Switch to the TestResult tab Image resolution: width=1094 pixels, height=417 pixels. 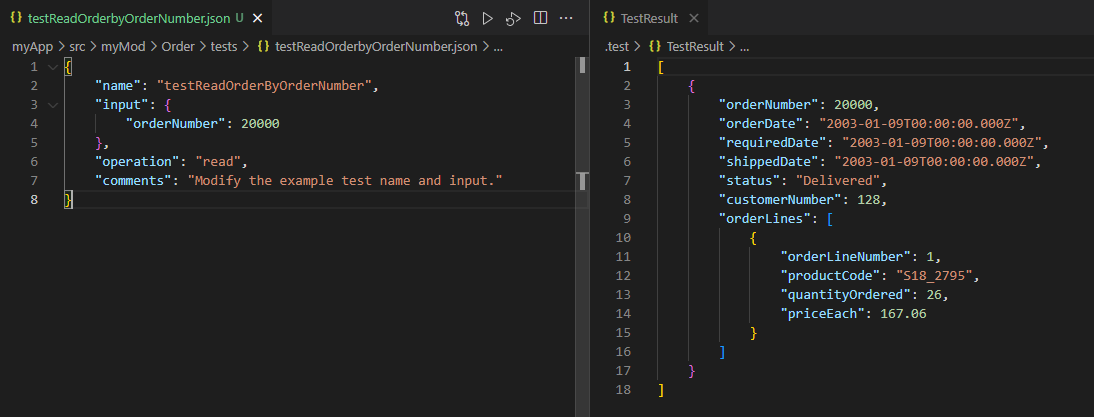tap(650, 19)
